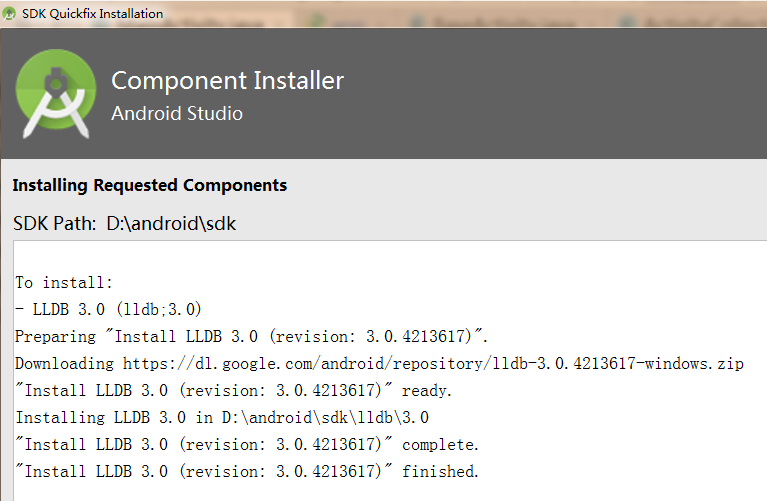Screen dimensions: 767x501
Task: Open the dl.google.com lldb zip URL
Action: click(433, 364)
